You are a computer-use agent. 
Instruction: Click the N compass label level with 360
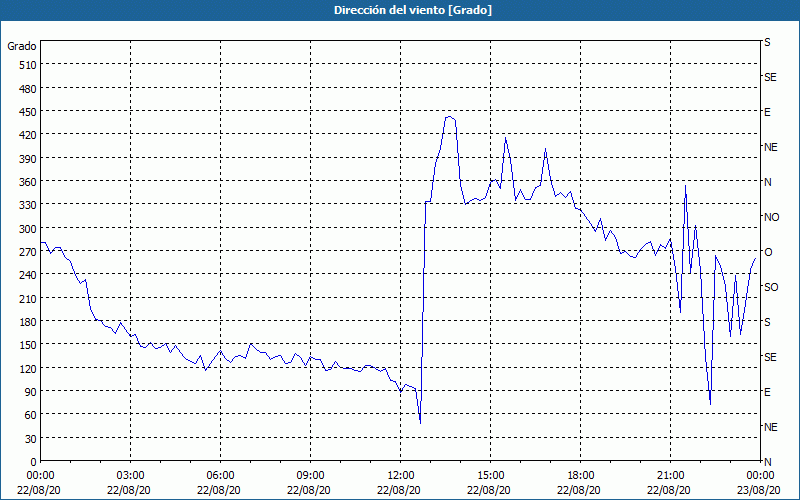point(767,182)
